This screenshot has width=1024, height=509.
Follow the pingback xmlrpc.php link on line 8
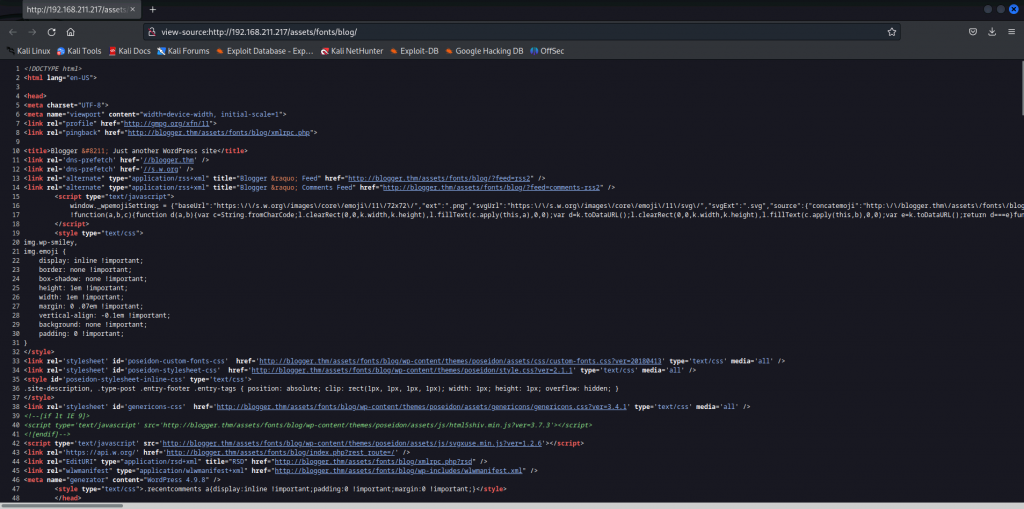219,132
